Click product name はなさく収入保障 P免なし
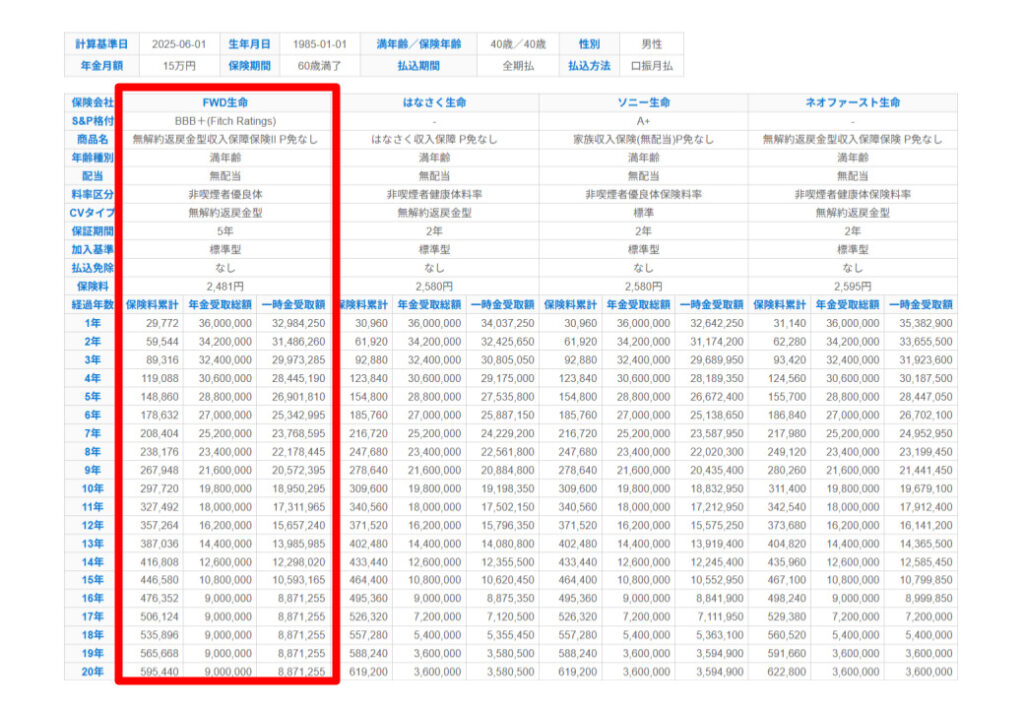This screenshot has height=709, width=1024. coord(434,139)
